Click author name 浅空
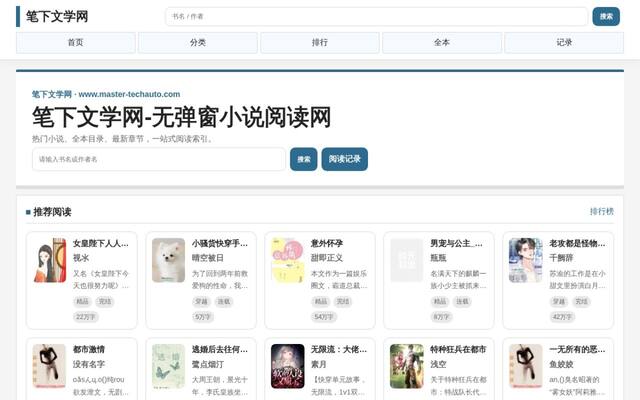 [x=438, y=364]
